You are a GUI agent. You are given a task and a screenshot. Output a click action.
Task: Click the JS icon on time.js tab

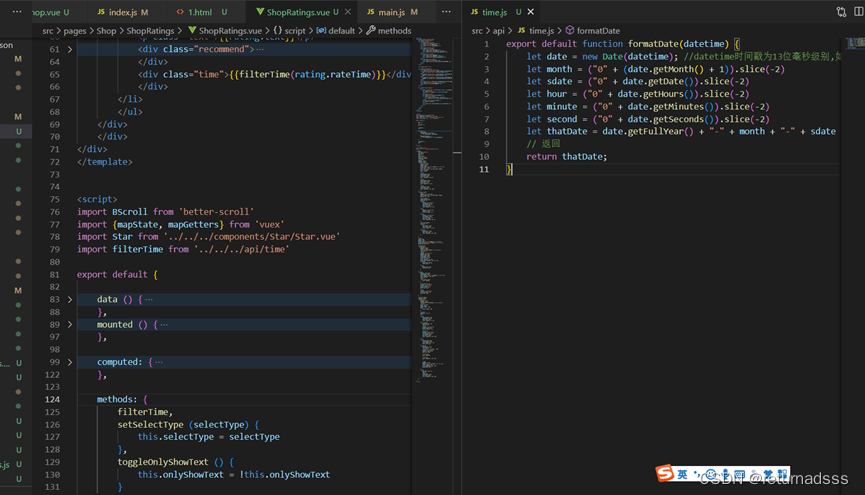point(474,12)
